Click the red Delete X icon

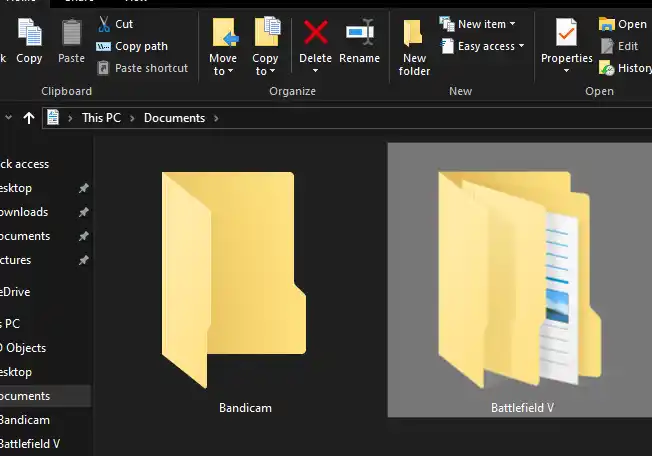coord(316,32)
